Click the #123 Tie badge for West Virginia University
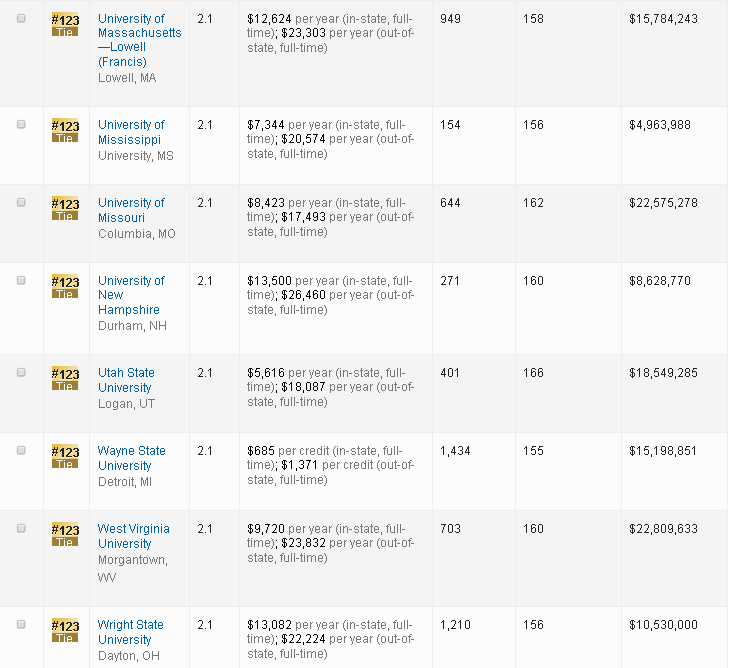 (x=65, y=534)
